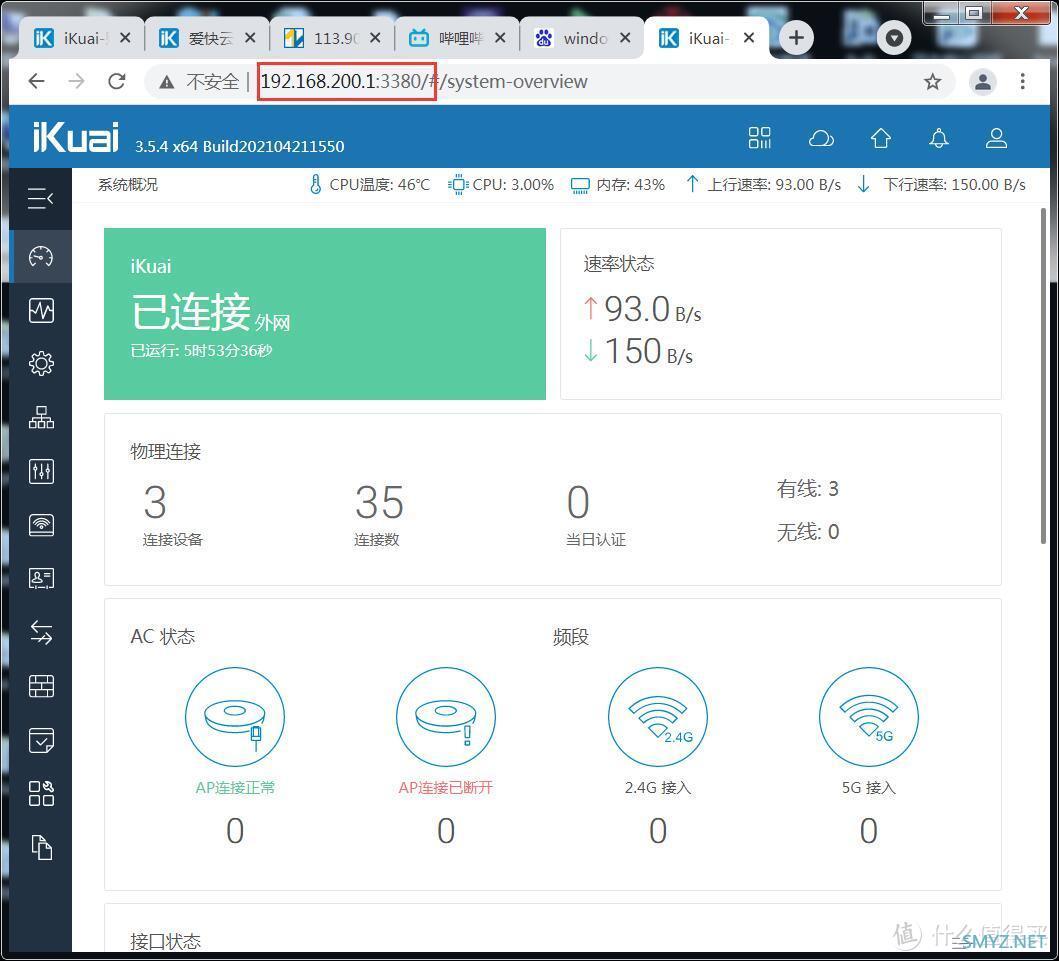1059x961 pixels.
Task: Switch to the 爱快云 tab
Action: point(207,38)
